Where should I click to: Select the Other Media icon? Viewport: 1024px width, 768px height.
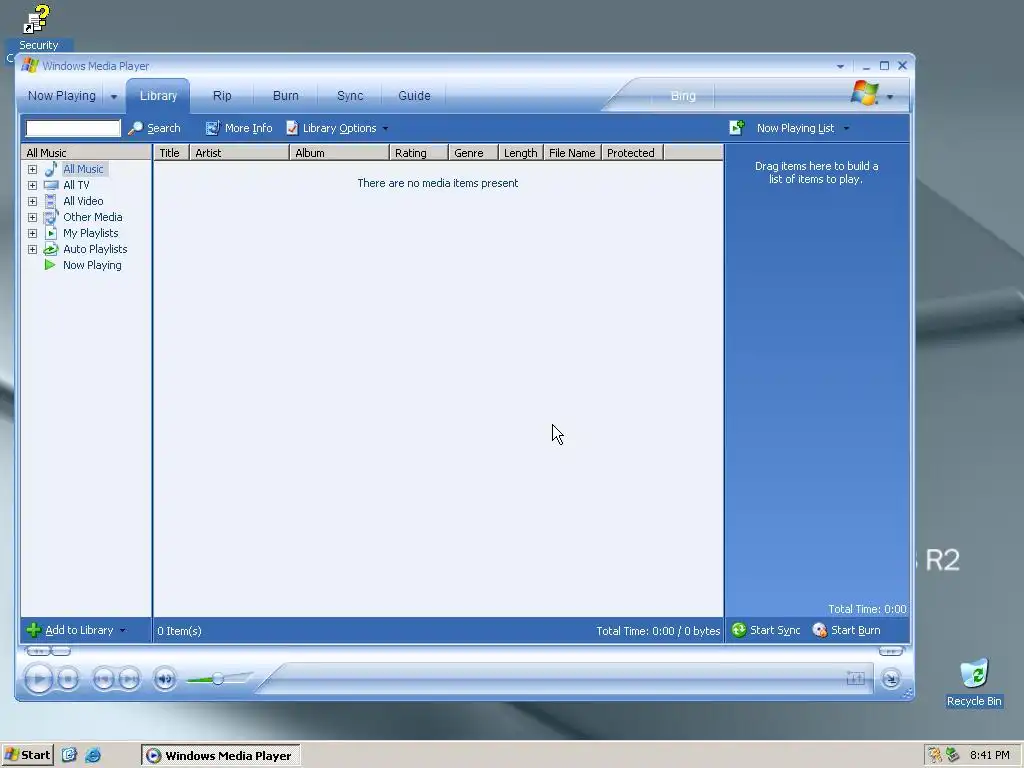point(51,217)
